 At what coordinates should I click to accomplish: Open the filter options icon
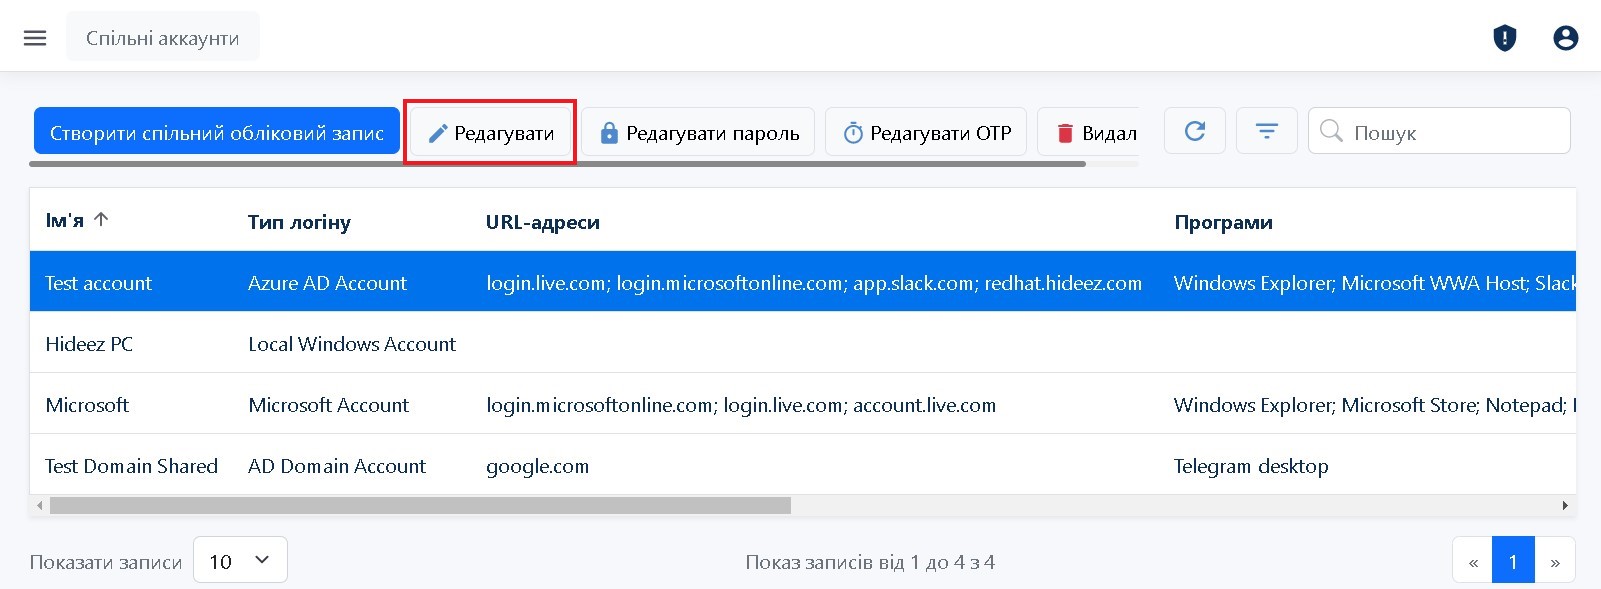(x=1266, y=131)
